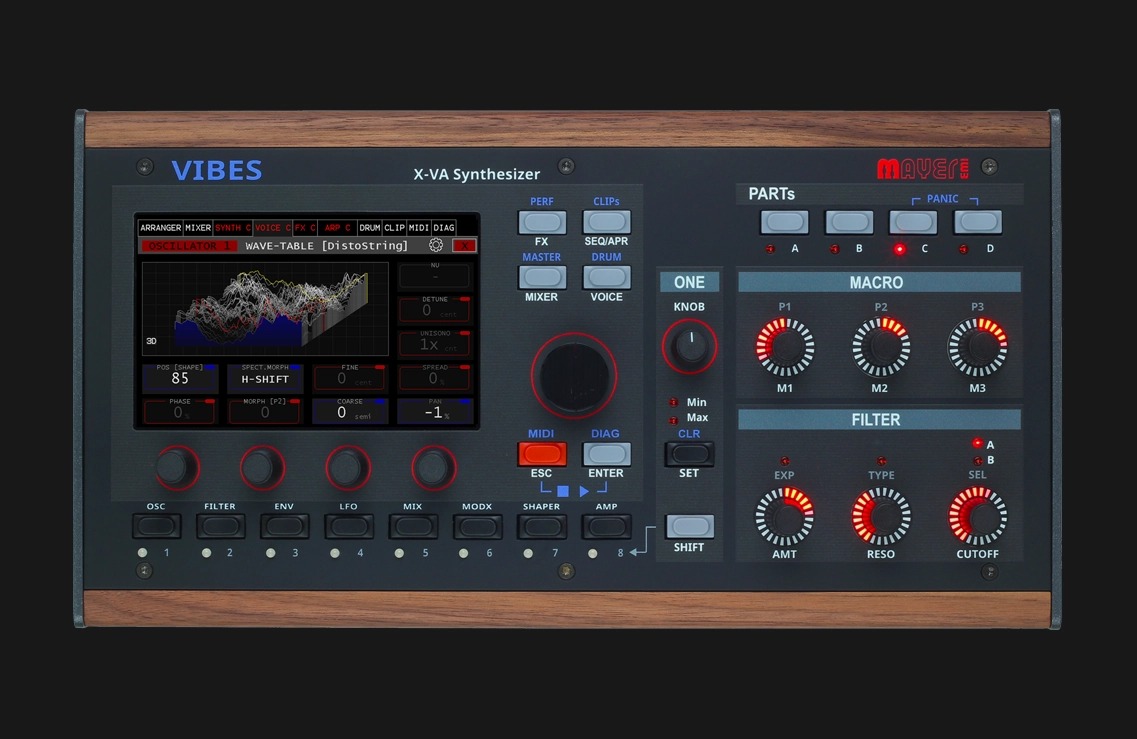The height and width of the screenshot is (739, 1137).
Task: Push the CLIPs / SEQ/APR button
Action: [x=606, y=222]
